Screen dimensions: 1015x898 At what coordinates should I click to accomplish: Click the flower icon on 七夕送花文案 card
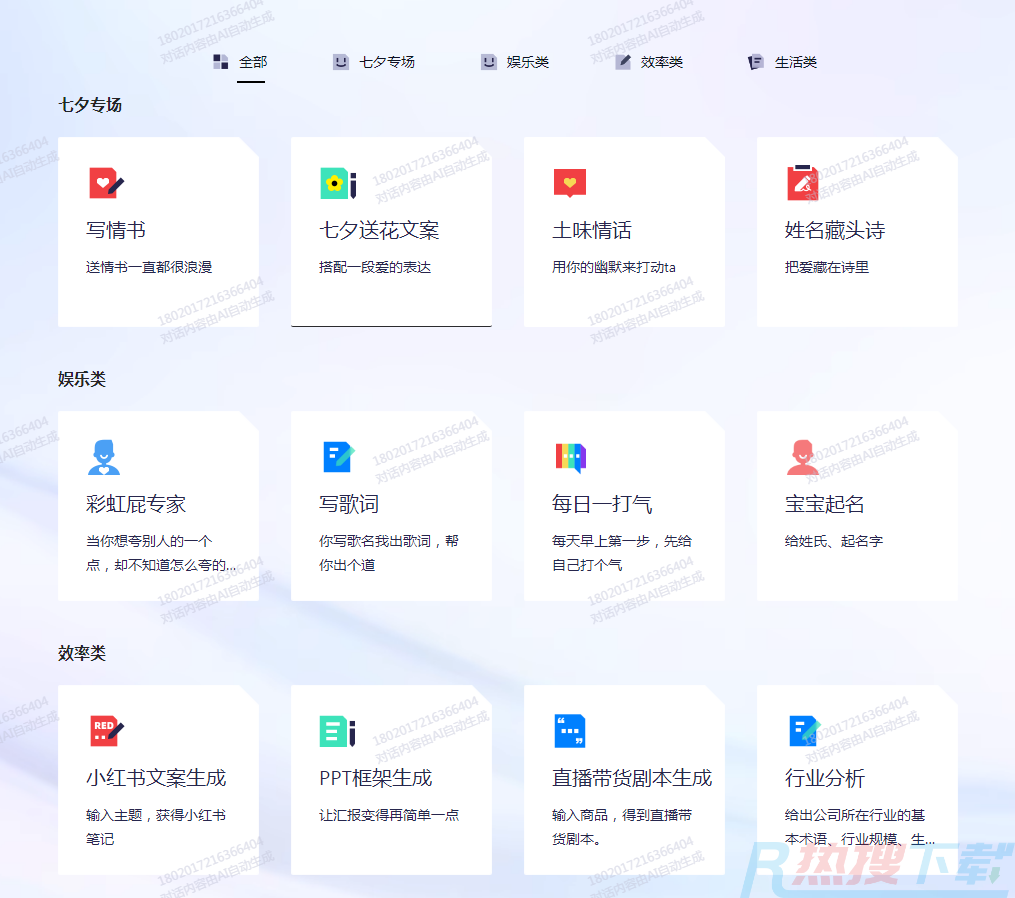(337, 183)
